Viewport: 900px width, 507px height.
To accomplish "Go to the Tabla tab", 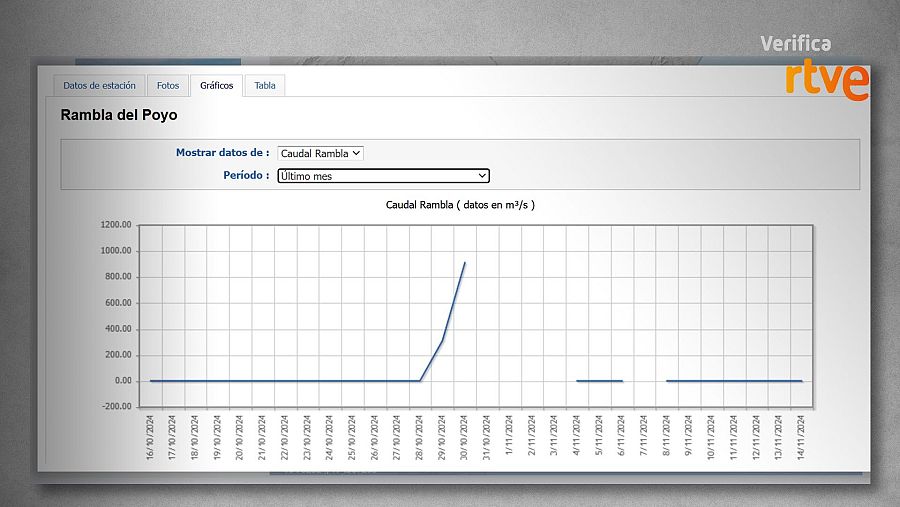I will click(265, 86).
